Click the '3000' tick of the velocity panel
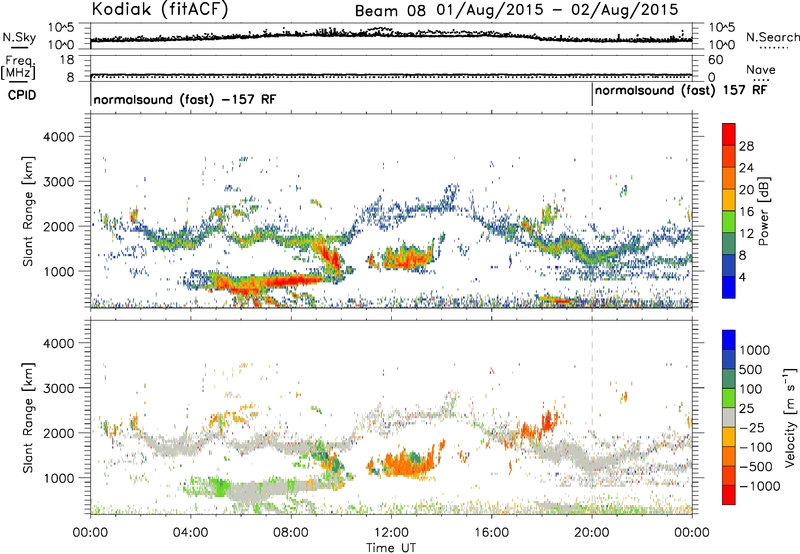The width and height of the screenshot is (800, 554). tap(58, 388)
